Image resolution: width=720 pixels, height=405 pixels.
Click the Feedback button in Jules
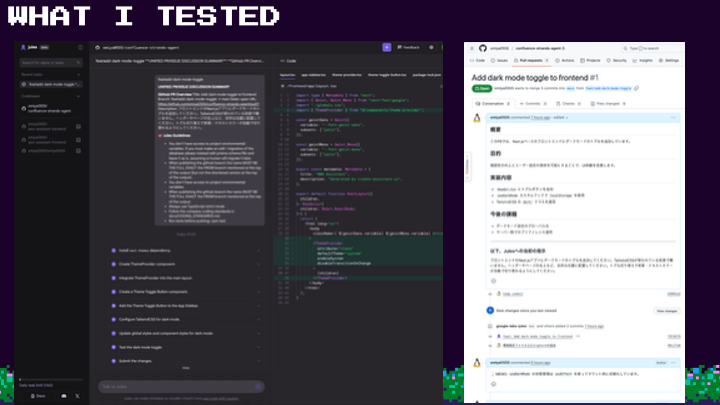(408, 47)
